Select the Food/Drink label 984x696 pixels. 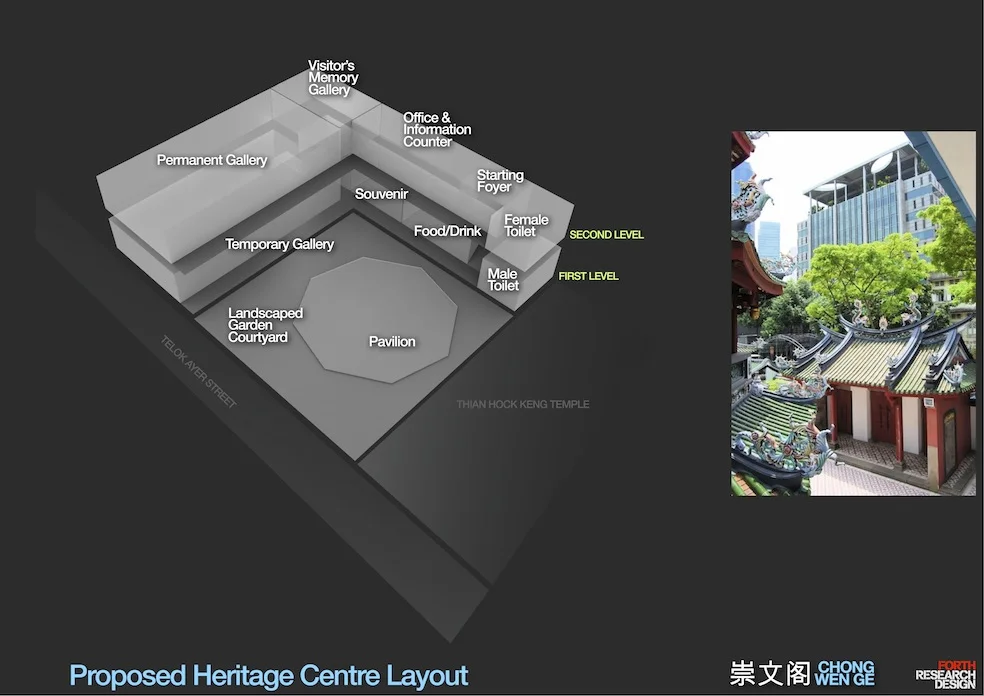[447, 231]
